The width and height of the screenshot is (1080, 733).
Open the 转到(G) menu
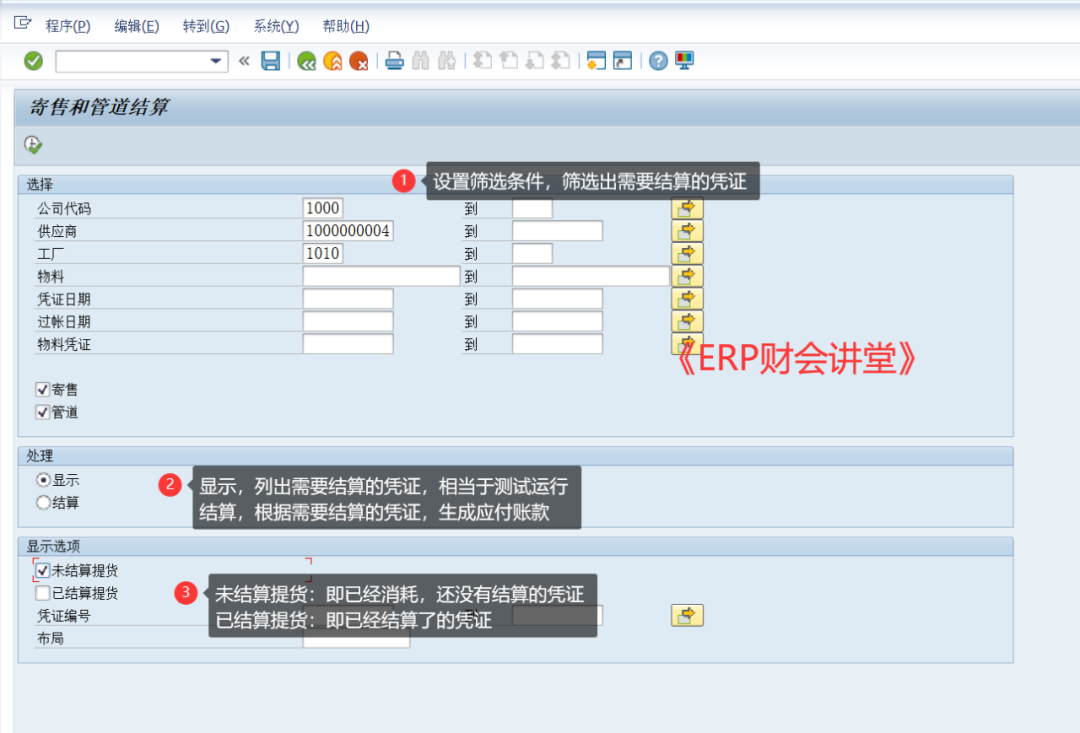pos(206,26)
